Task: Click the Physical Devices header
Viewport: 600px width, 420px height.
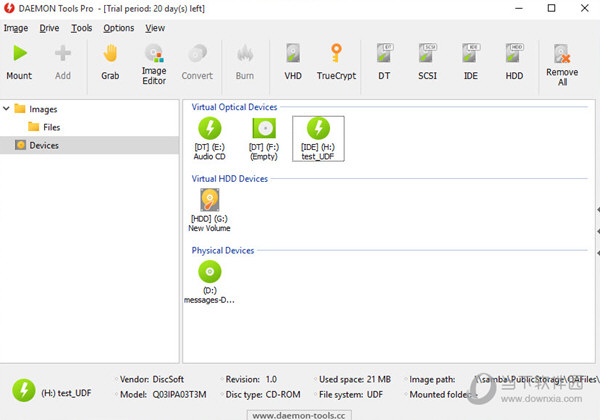Action: tap(223, 251)
